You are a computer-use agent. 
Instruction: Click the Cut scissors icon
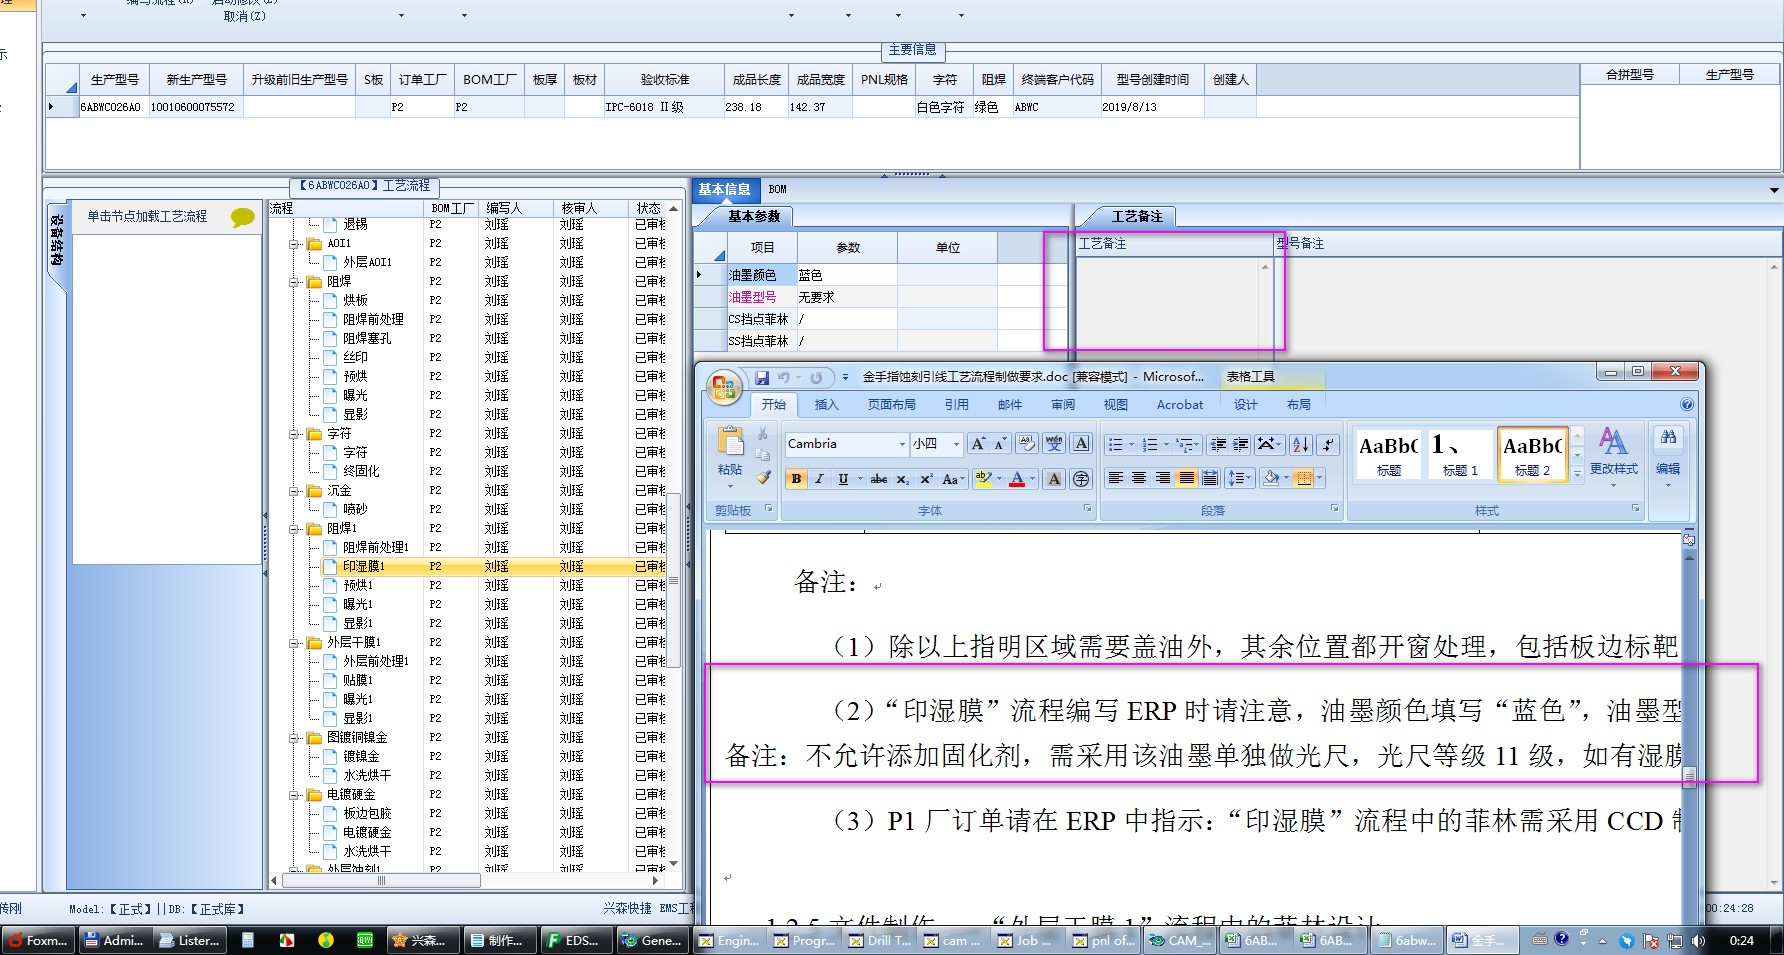pyautogui.click(x=762, y=434)
